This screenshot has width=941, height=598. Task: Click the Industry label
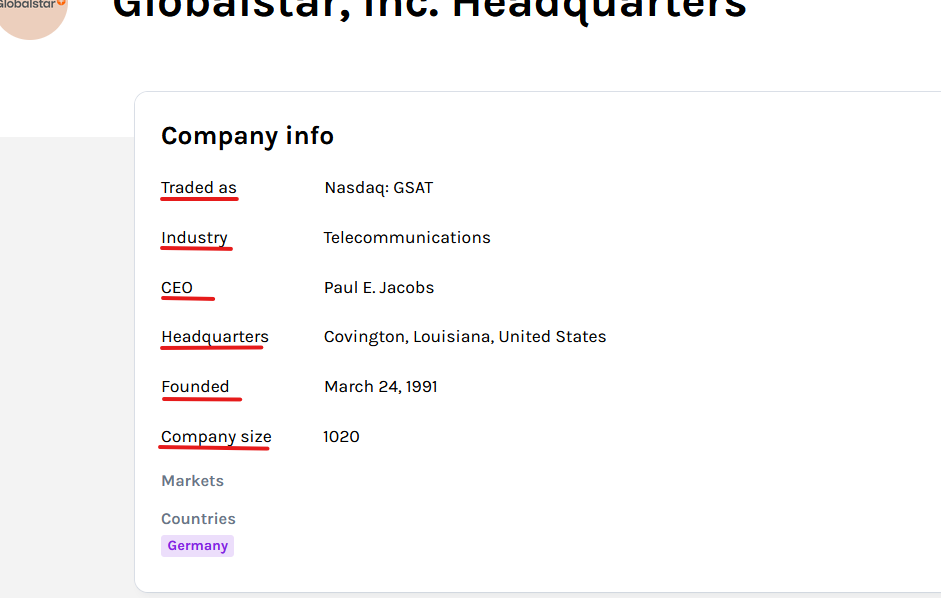194,238
